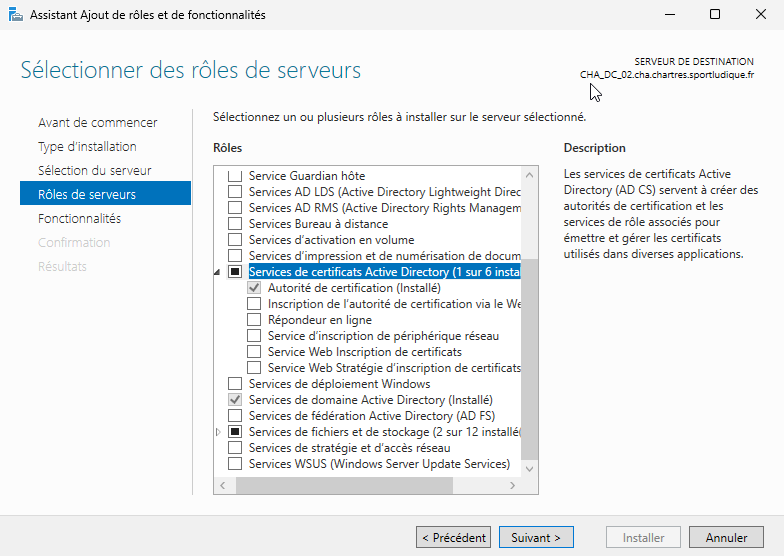Click the Précédent button

pyautogui.click(x=454, y=537)
